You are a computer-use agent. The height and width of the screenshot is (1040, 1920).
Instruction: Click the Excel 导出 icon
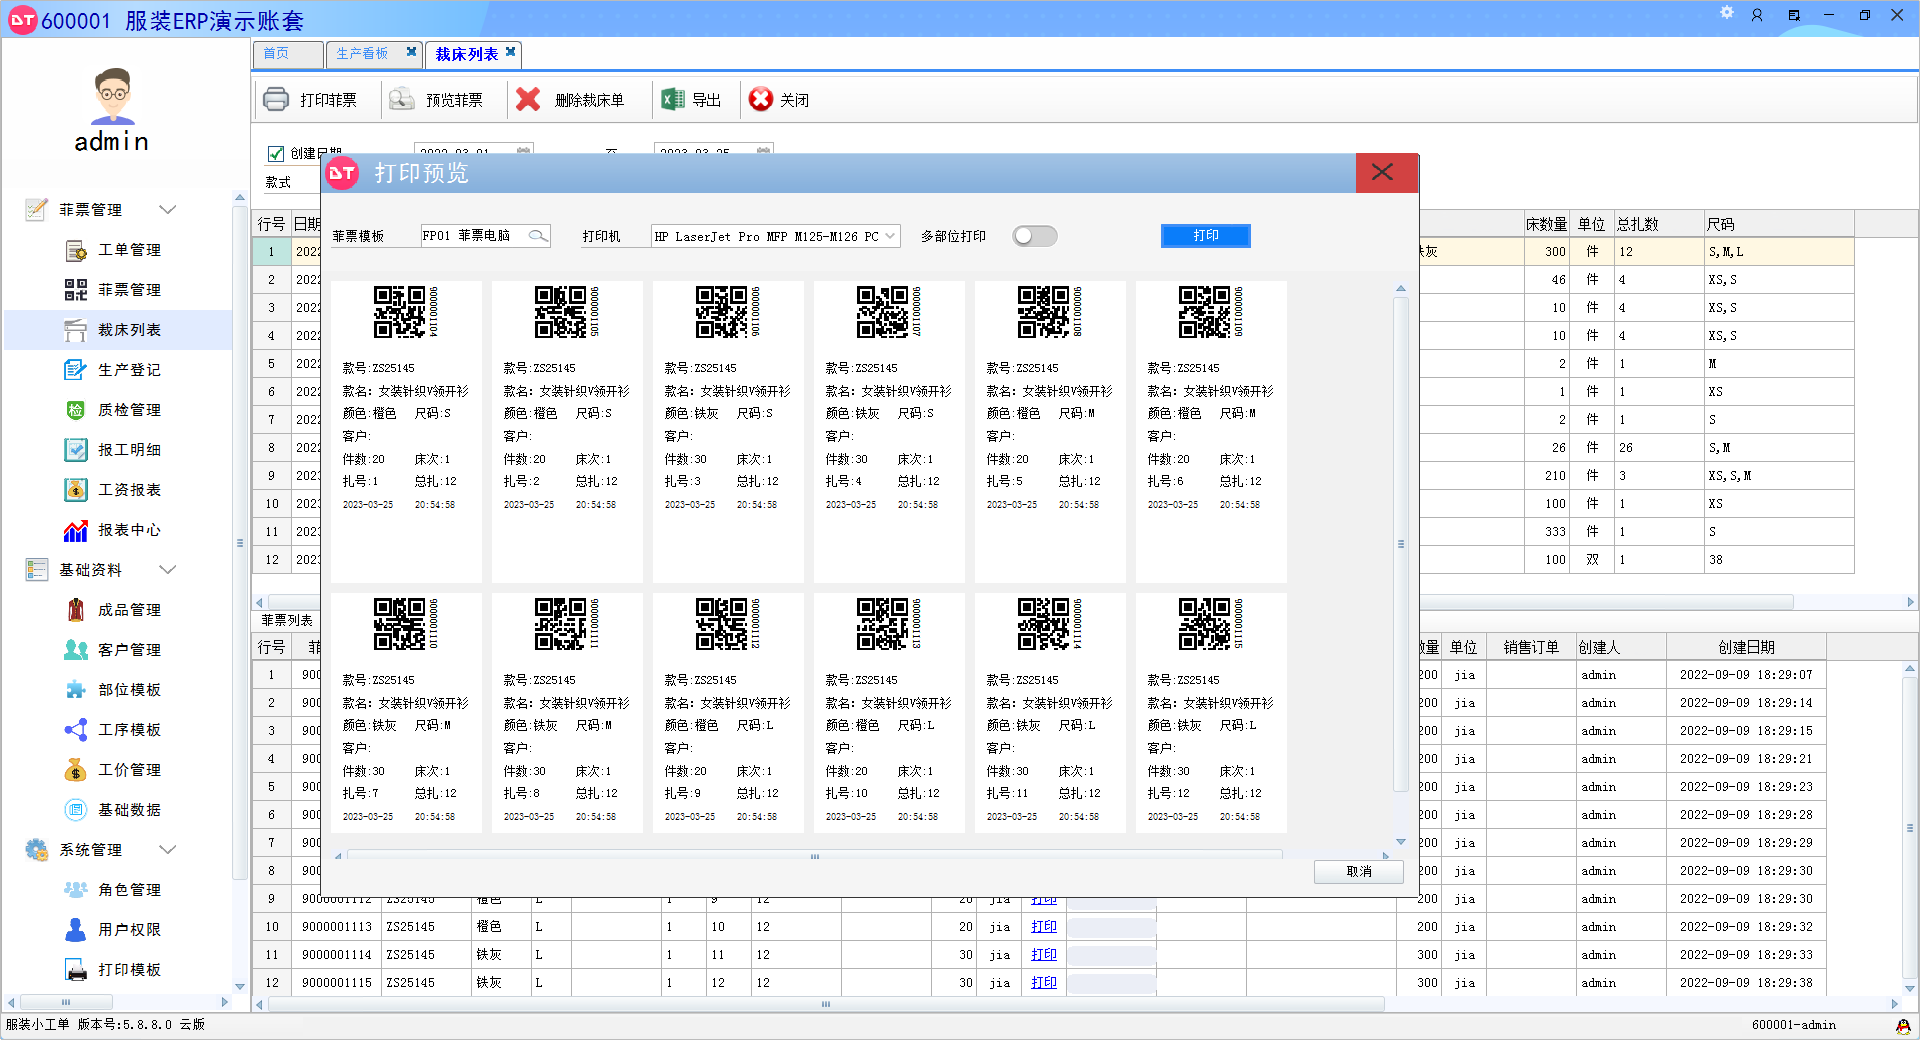tap(673, 99)
